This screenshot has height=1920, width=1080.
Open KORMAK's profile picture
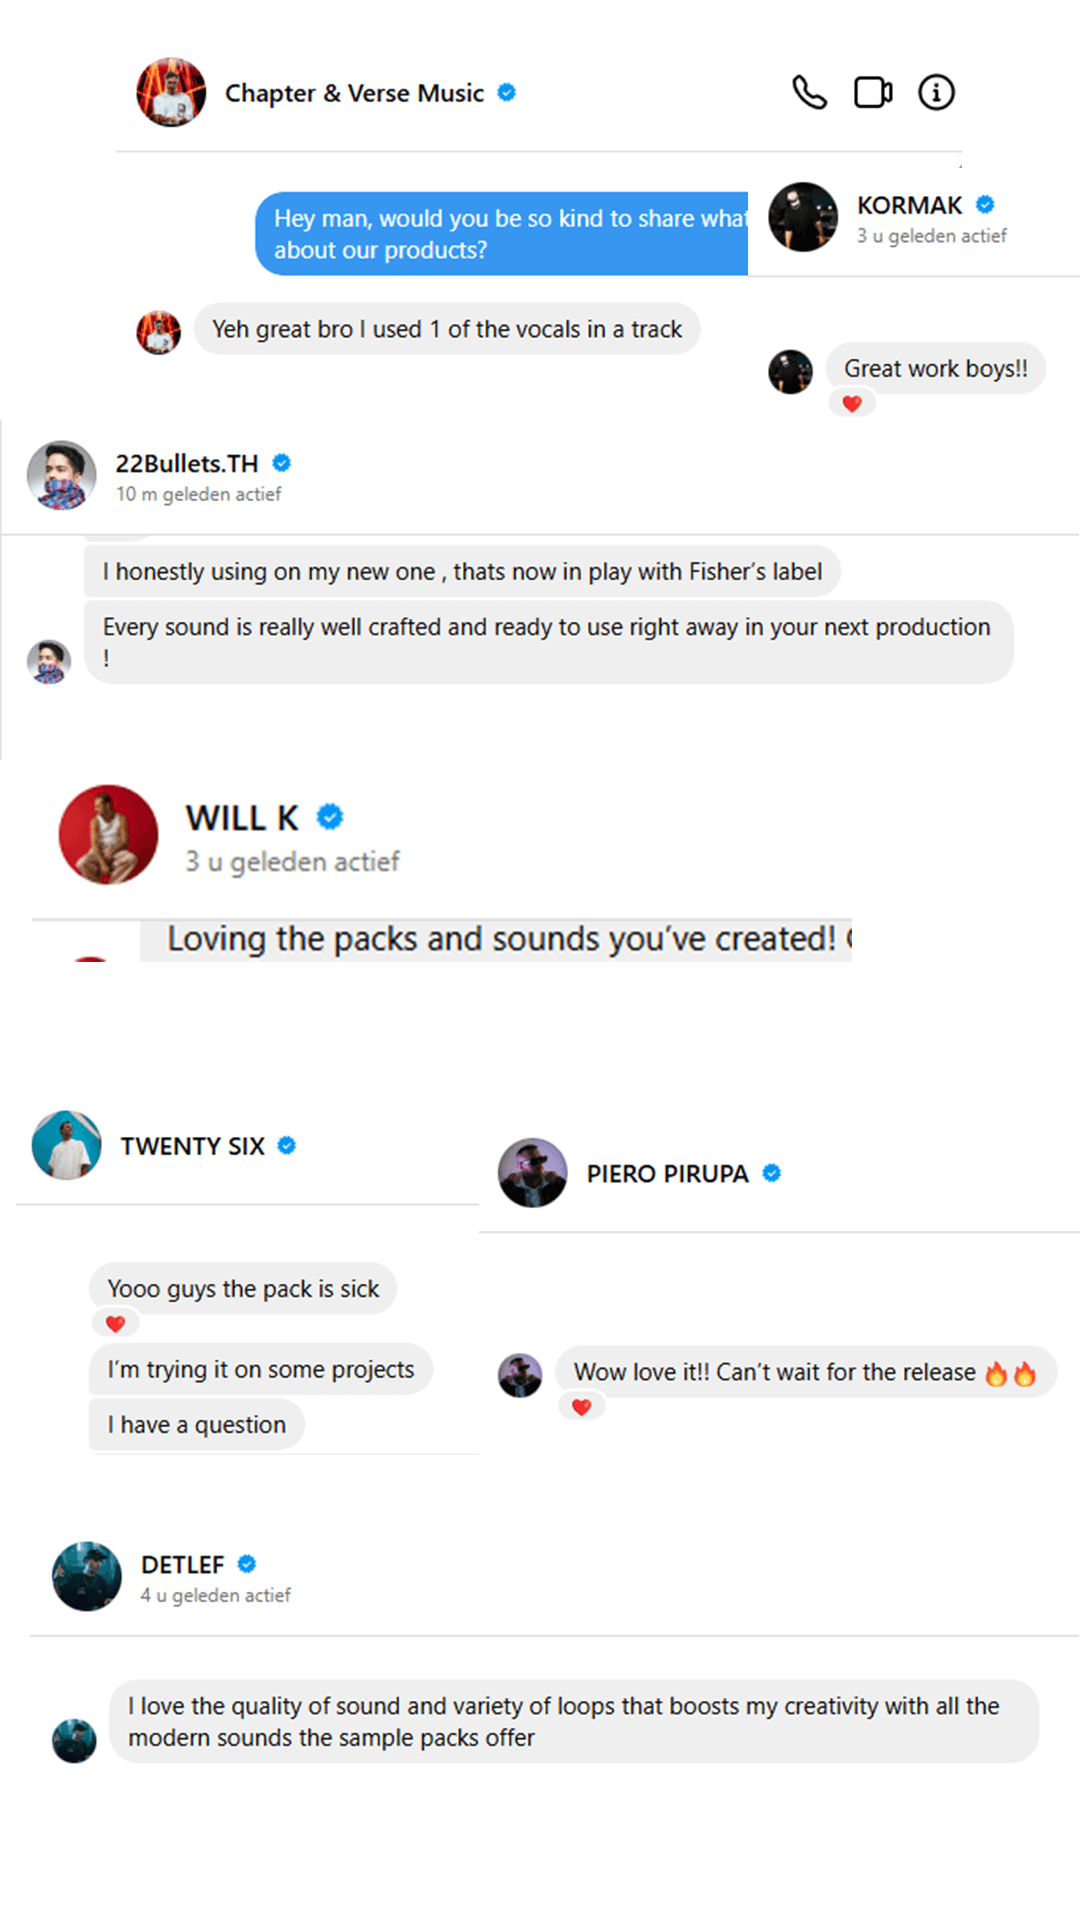pyautogui.click(x=803, y=217)
